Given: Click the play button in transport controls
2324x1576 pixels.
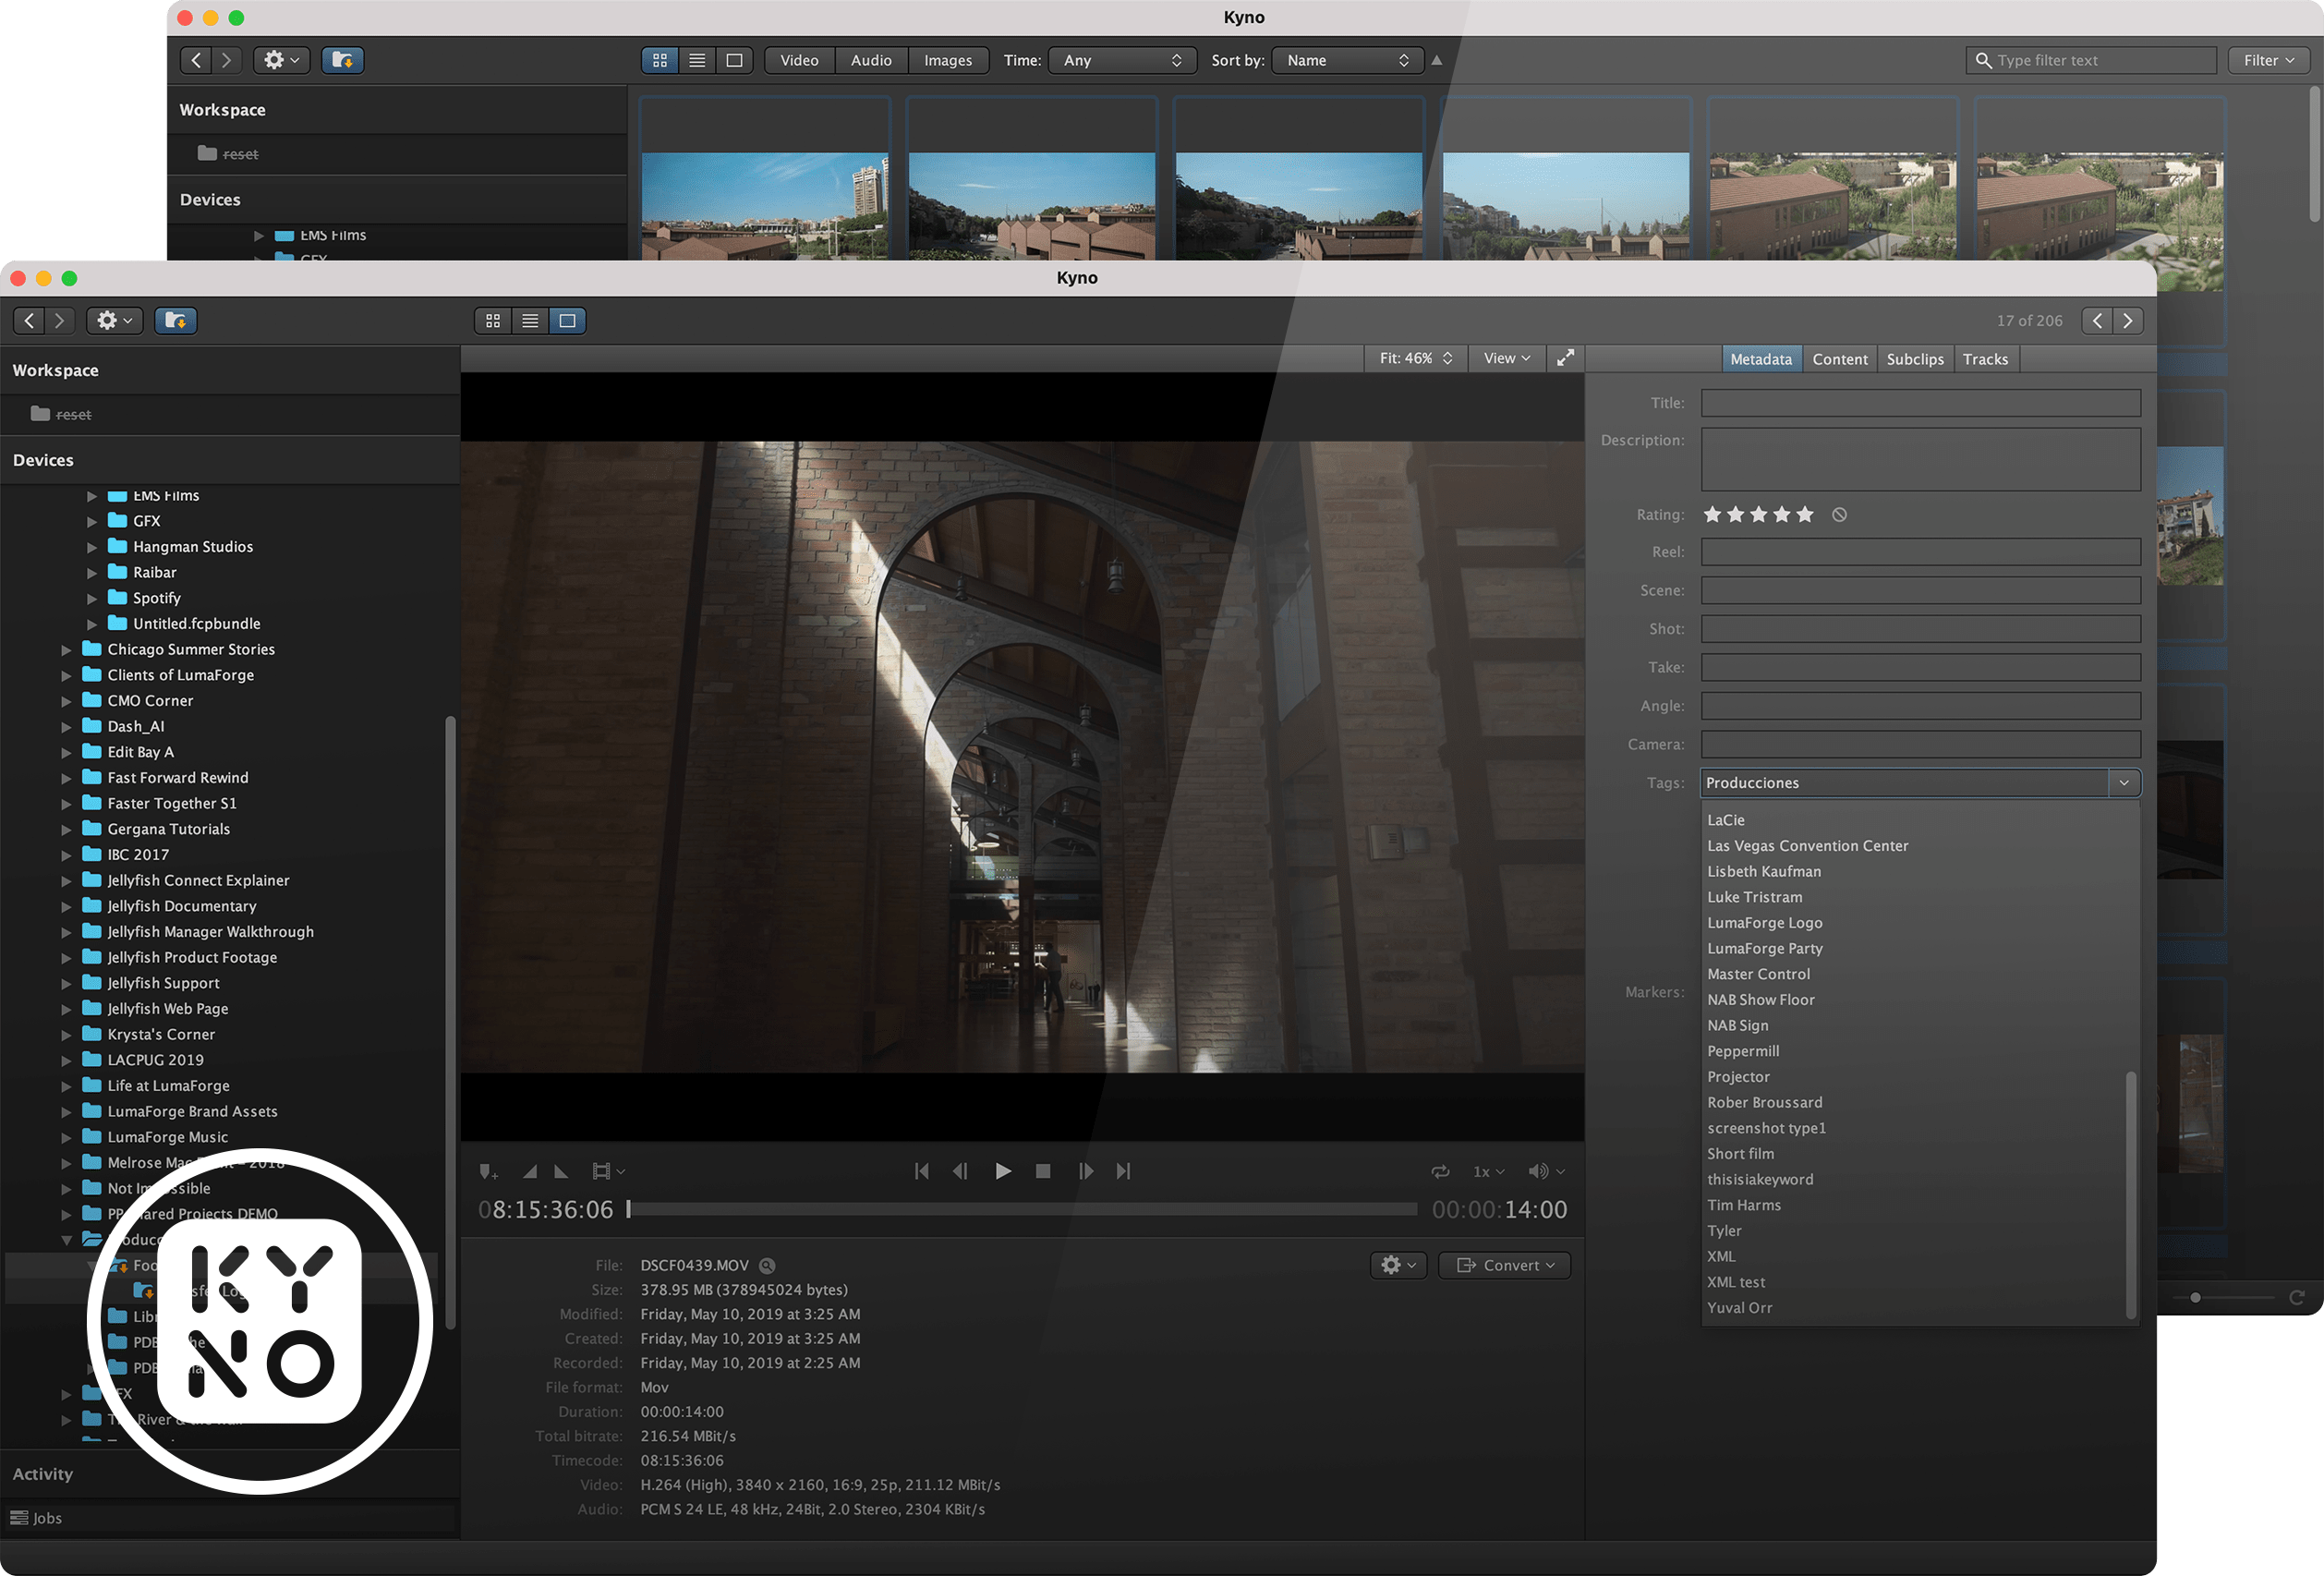Looking at the screenshot, I should pos(1003,1171).
